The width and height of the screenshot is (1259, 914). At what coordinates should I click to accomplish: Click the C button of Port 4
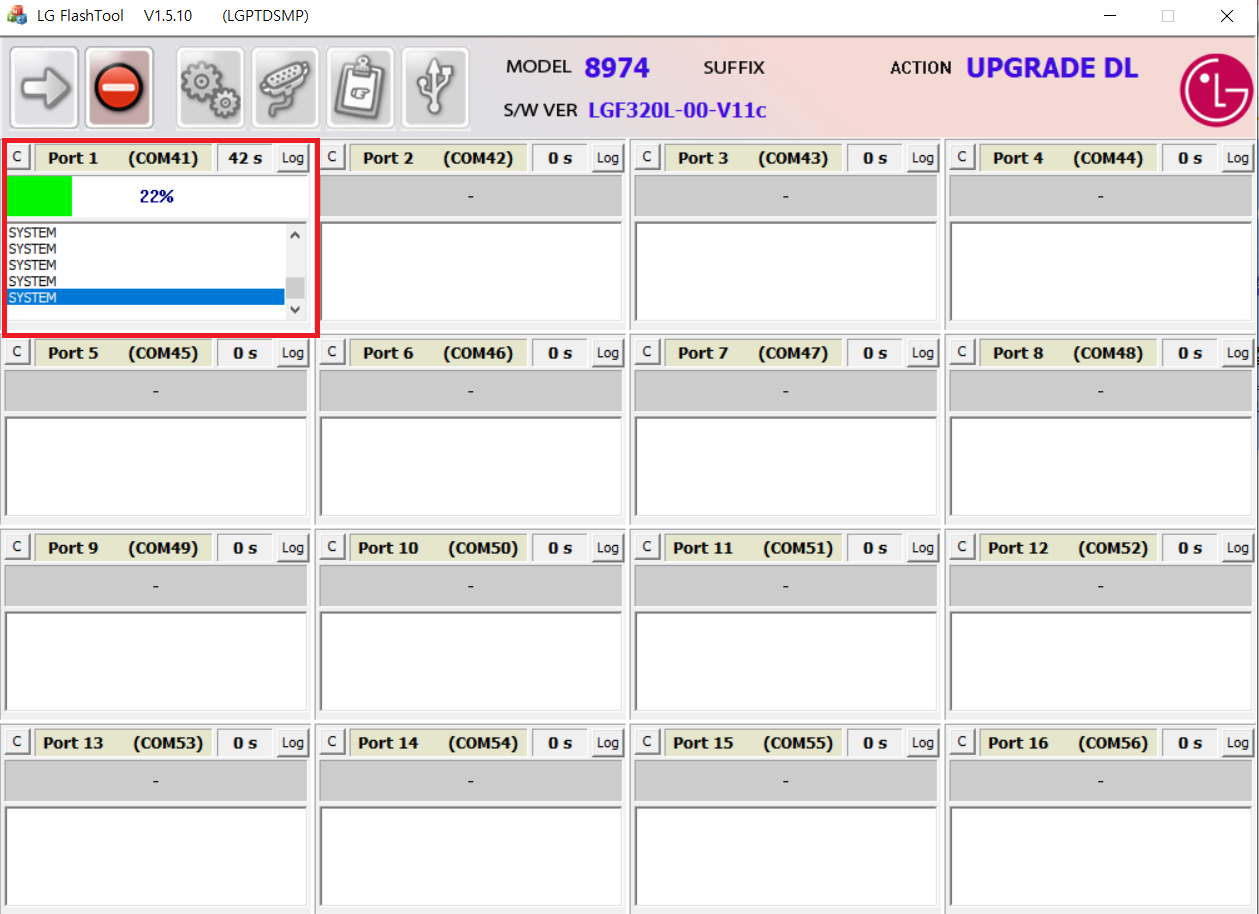pyautogui.click(x=962, y=157)
